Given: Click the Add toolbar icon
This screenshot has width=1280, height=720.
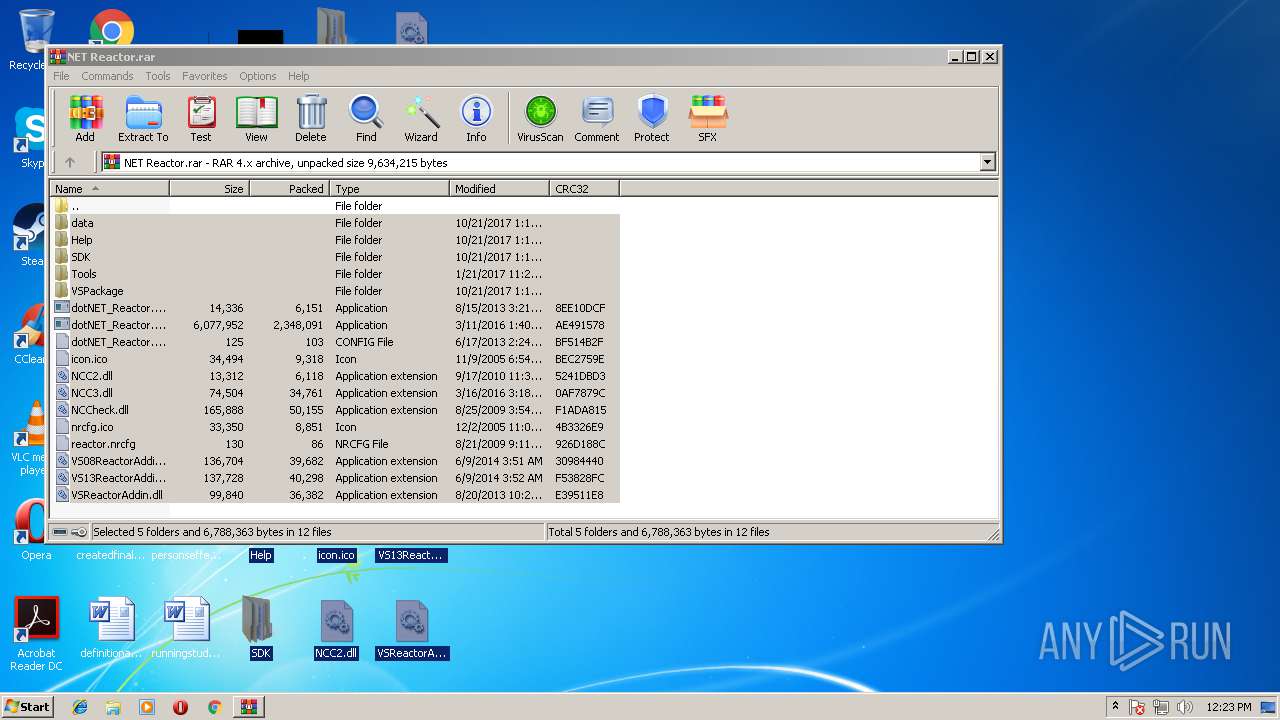Looking at the screenshot, I should click(x=85, y=119).
